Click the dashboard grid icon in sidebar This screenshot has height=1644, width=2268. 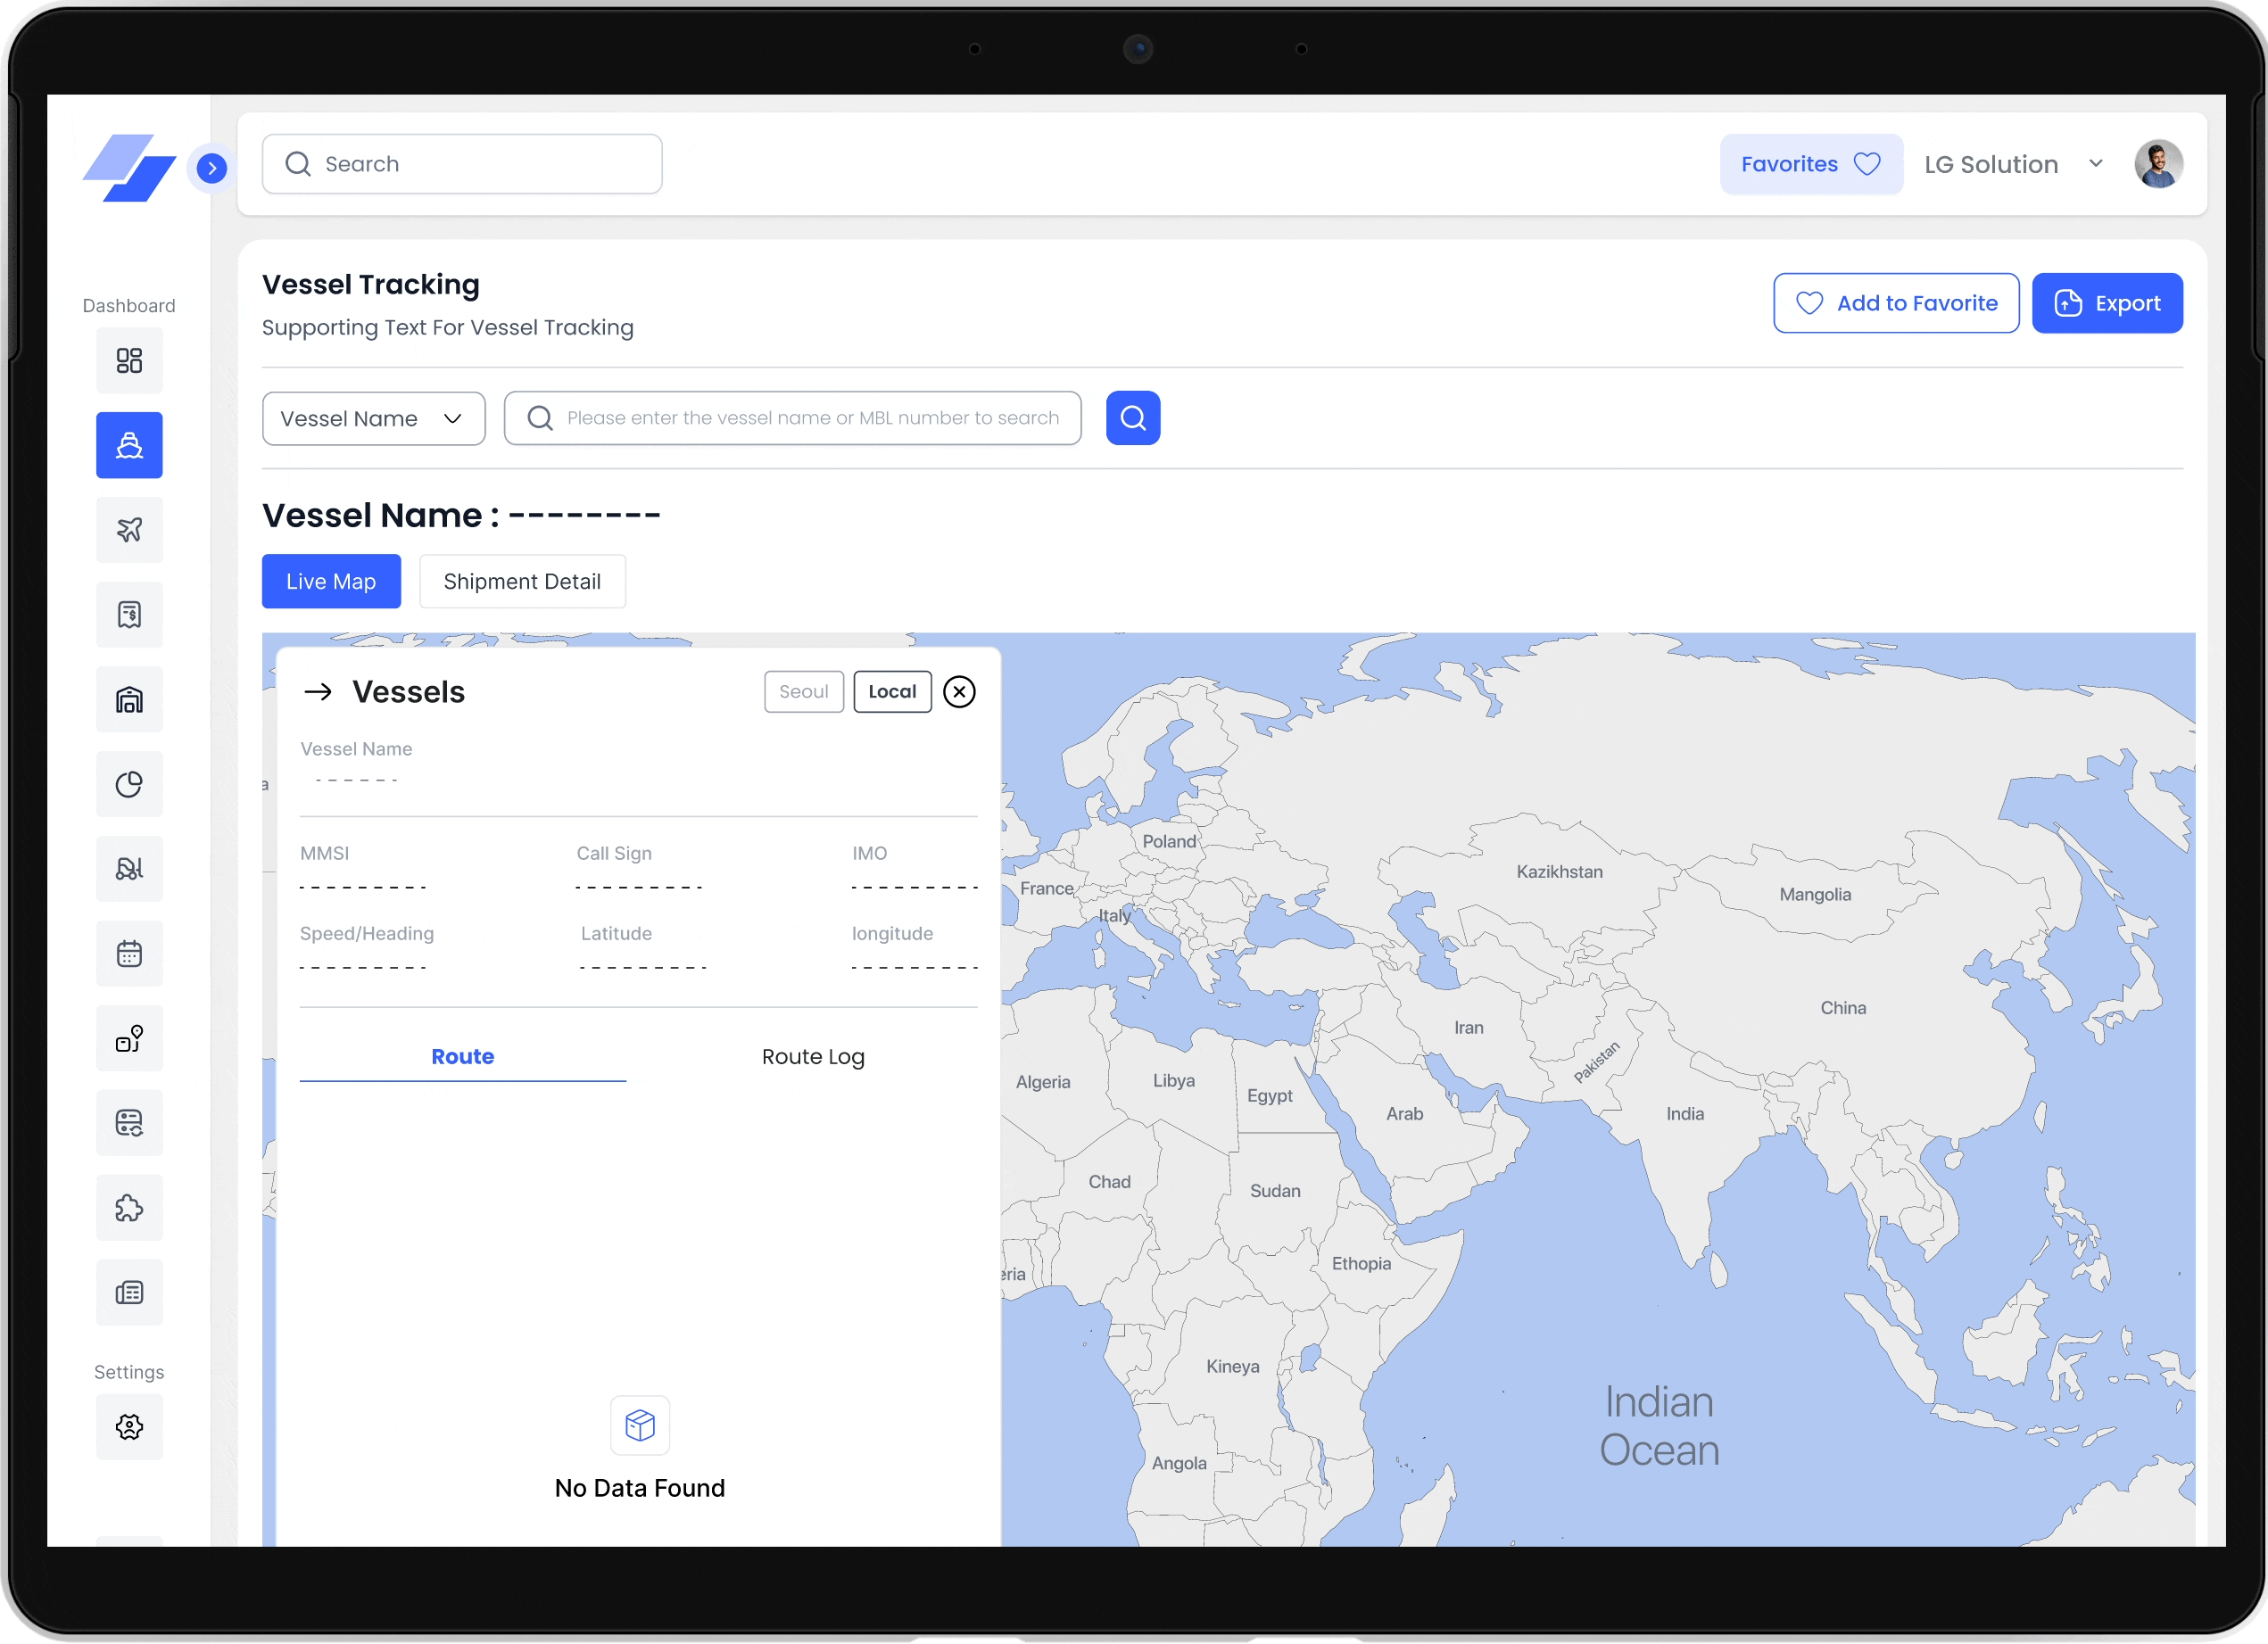tap(129, 360)
